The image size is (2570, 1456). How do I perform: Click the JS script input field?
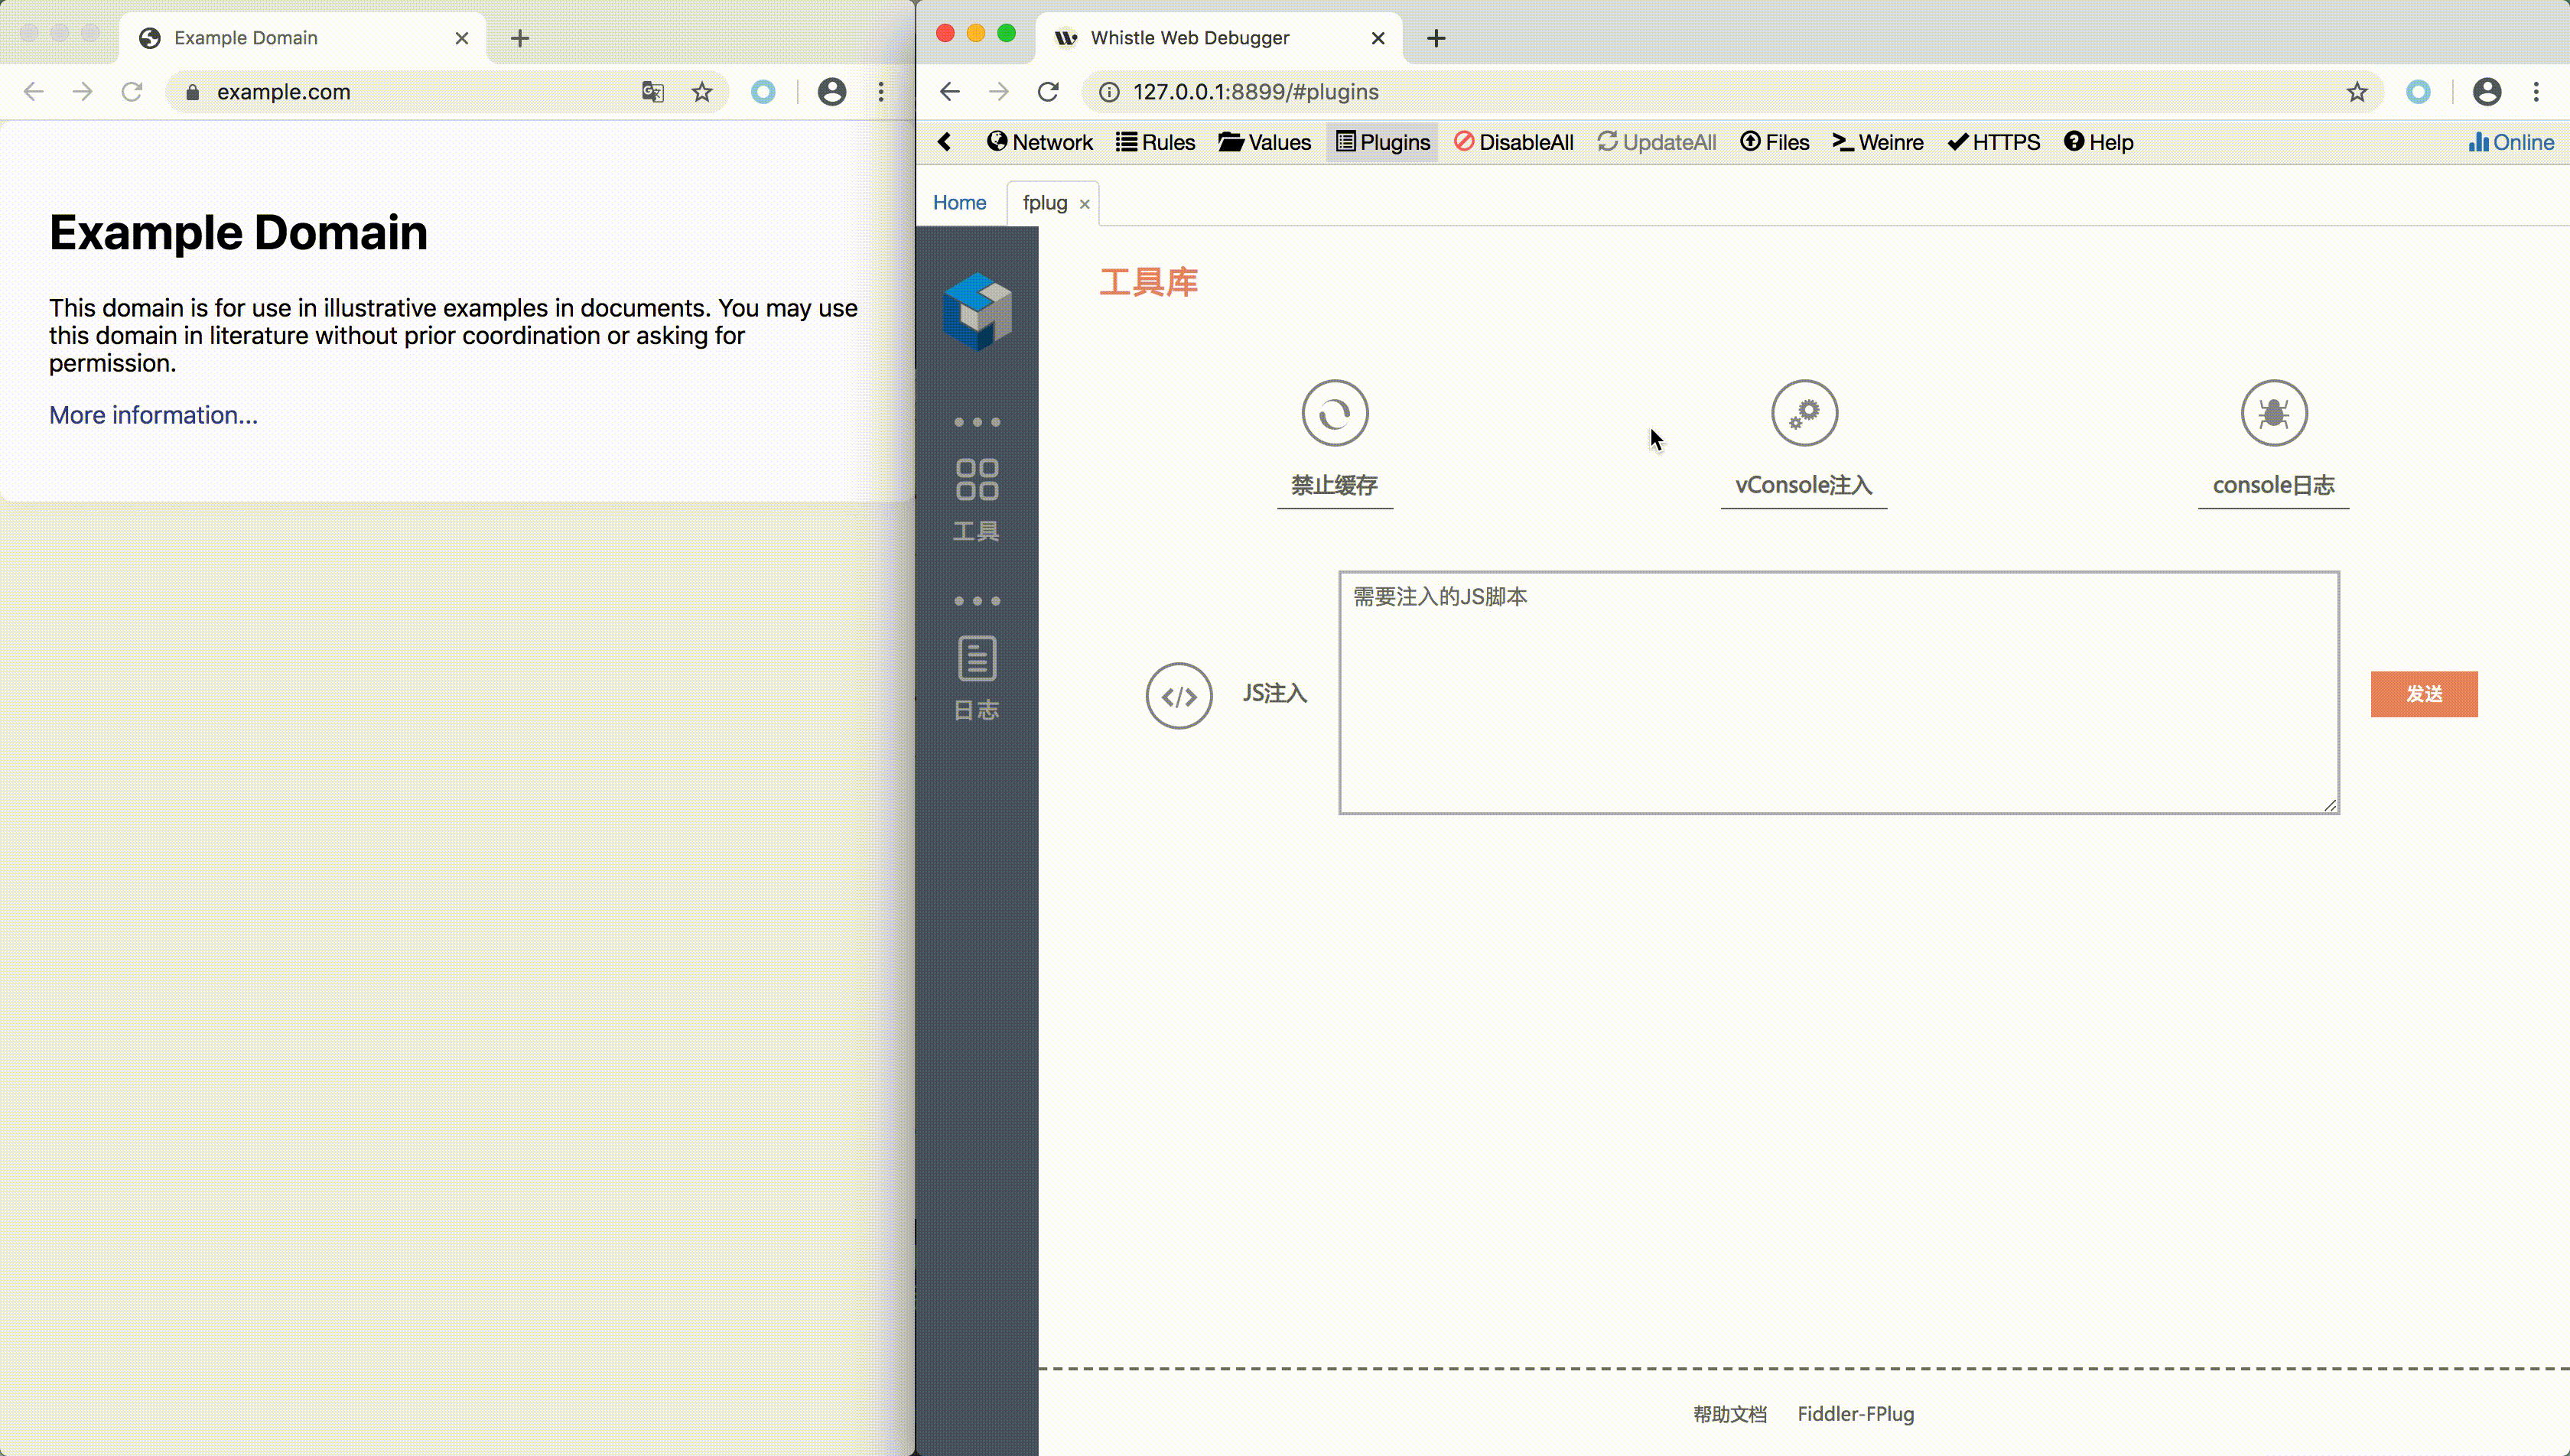pos(1840,694)
